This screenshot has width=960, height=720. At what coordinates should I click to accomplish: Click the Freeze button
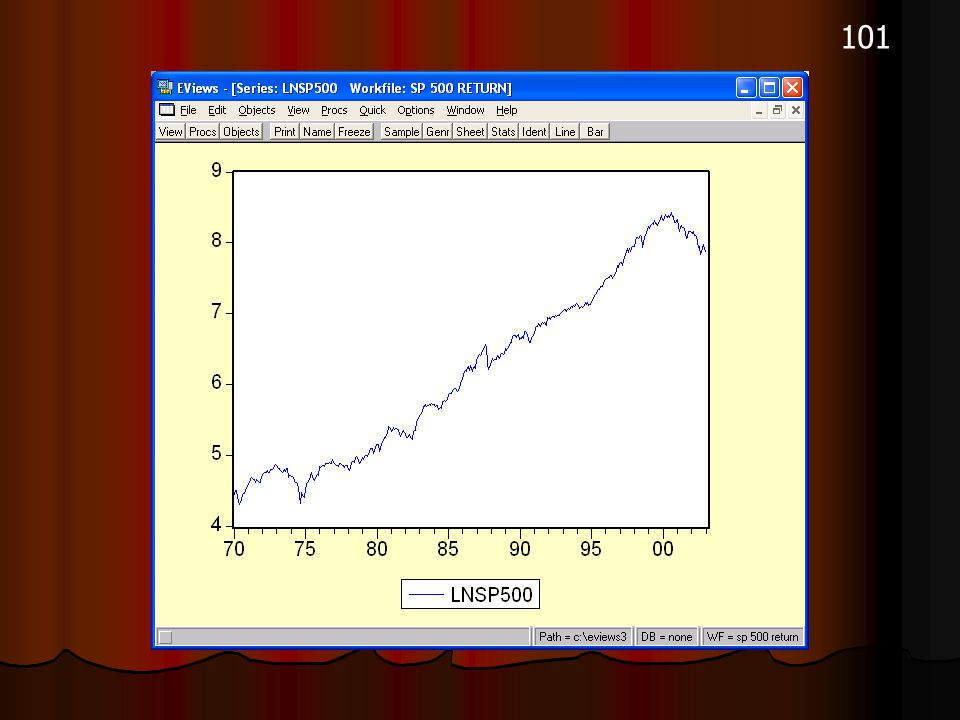[x=354, y=132]
